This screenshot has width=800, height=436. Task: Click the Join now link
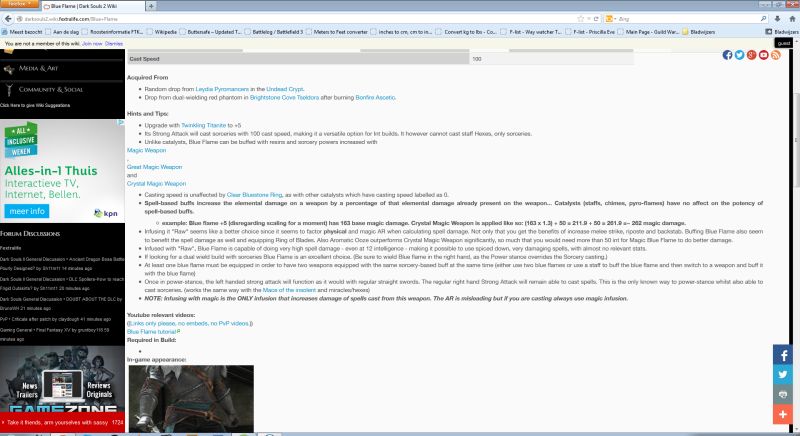point(92,44)
